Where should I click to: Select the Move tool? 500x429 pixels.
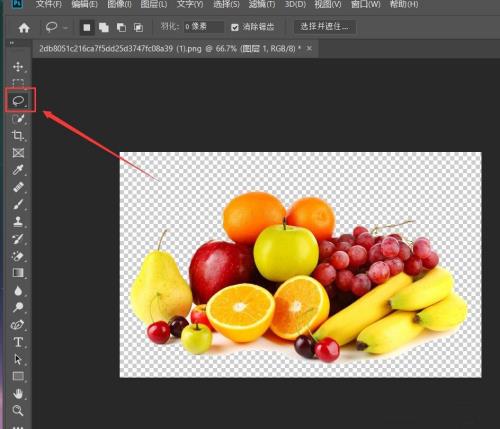pyautogui.click(x=18, y=67)
